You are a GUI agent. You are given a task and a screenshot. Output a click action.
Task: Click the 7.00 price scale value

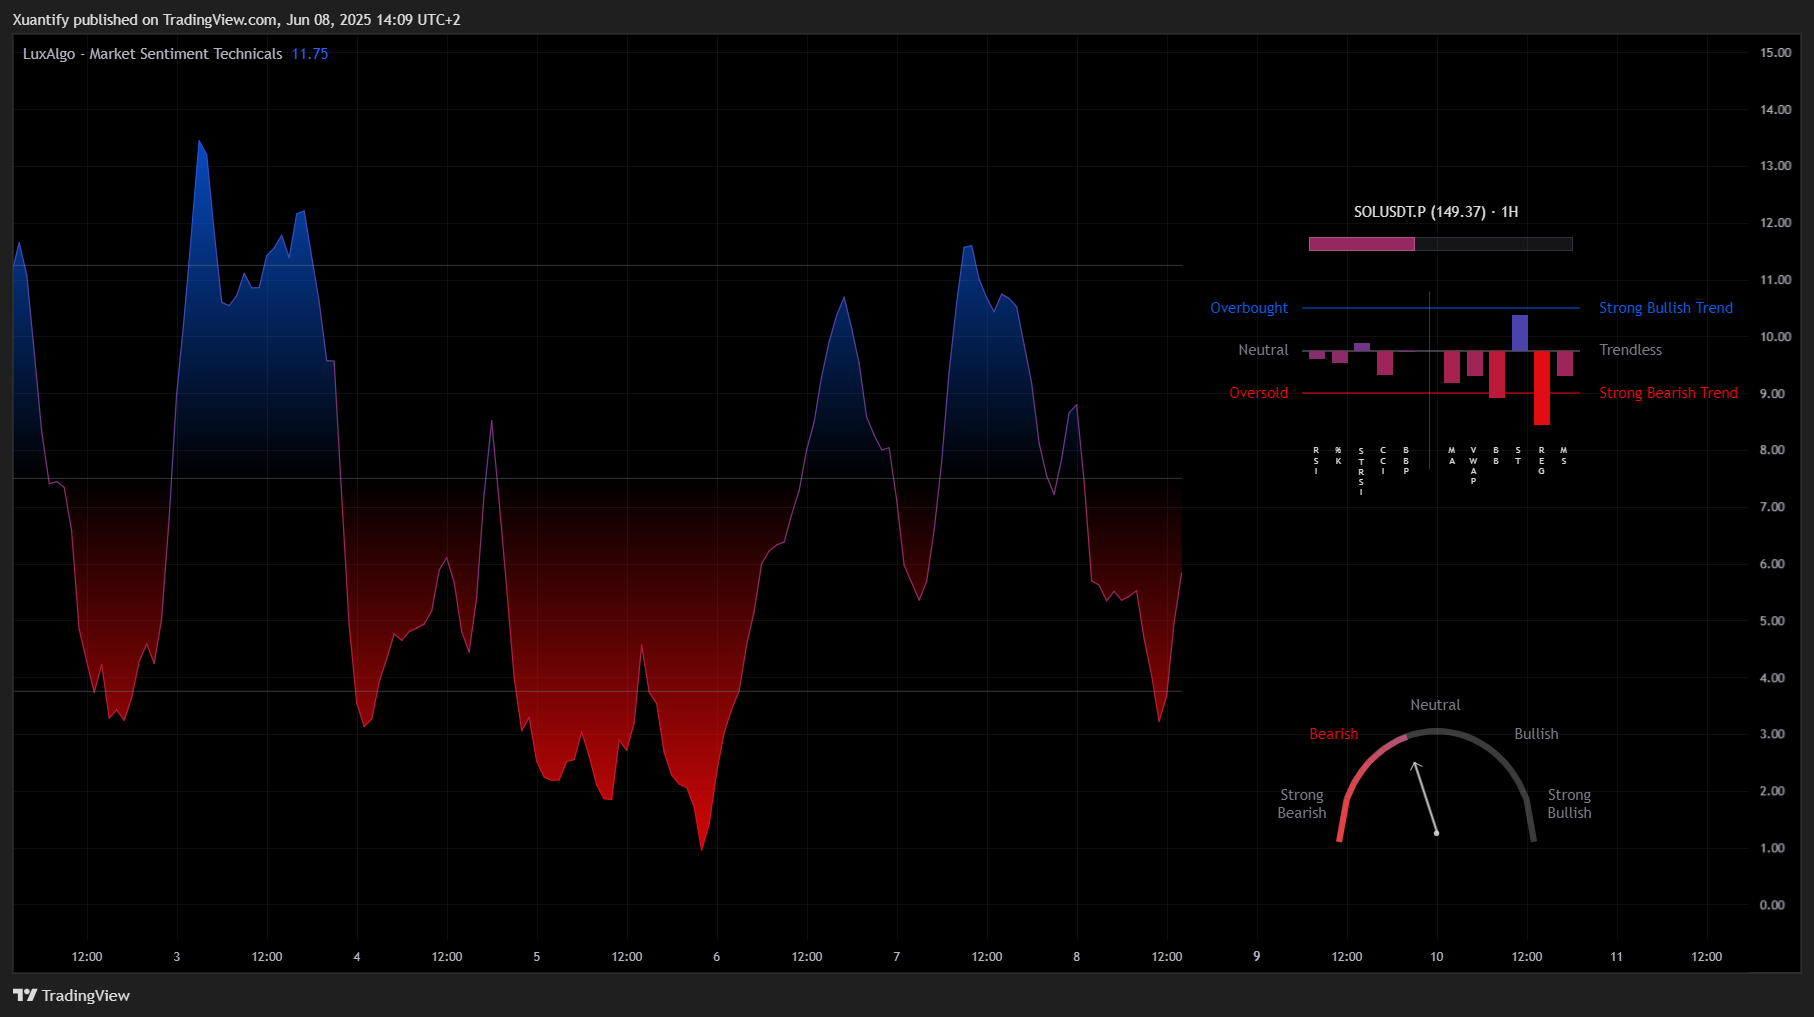click(x=1773, y=507)
